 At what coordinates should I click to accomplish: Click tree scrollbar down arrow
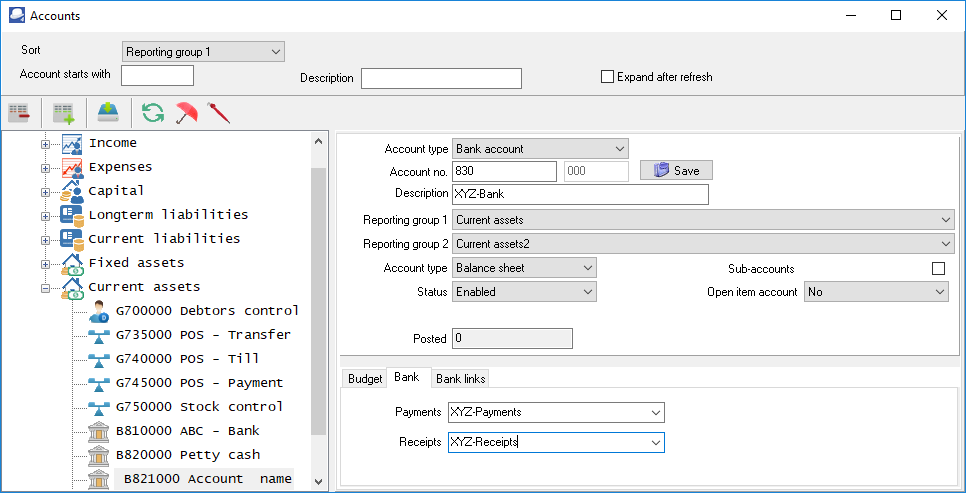[x=319, y=482]
